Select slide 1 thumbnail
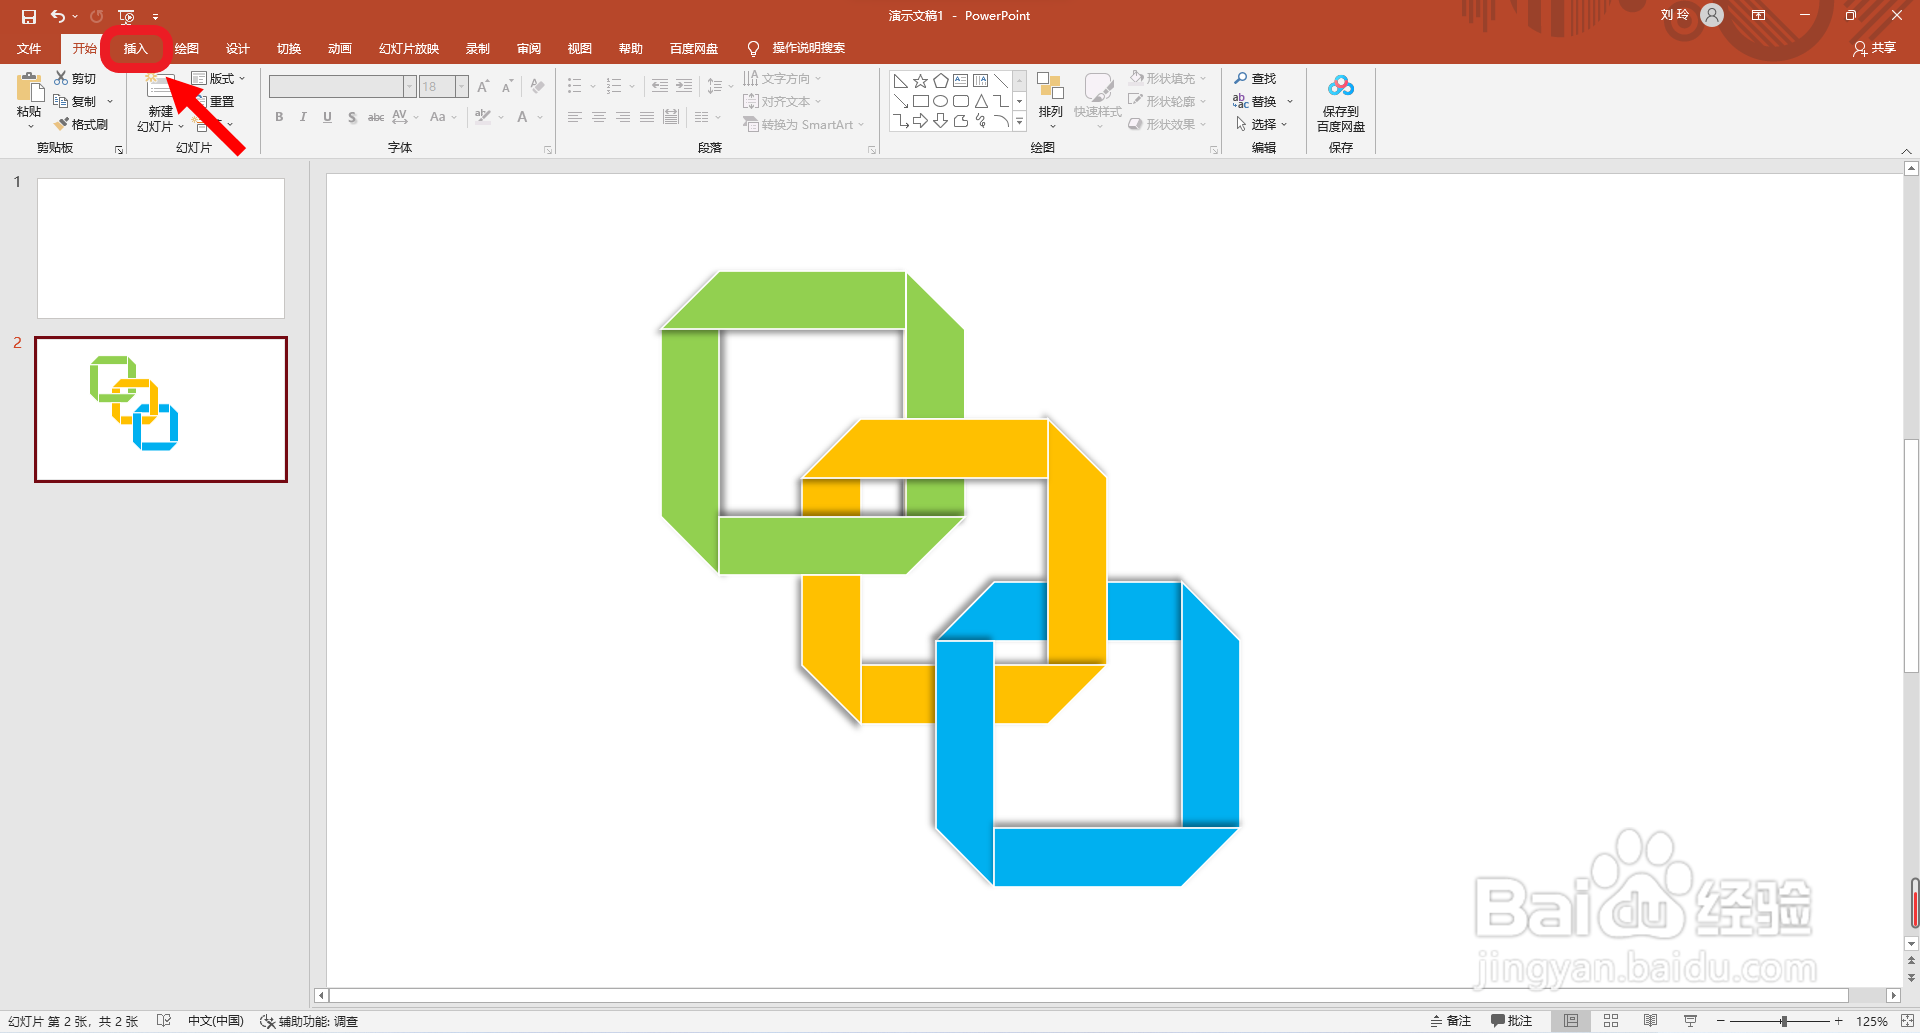This screenshot has width=1920, height=1033. click(161, 248)
